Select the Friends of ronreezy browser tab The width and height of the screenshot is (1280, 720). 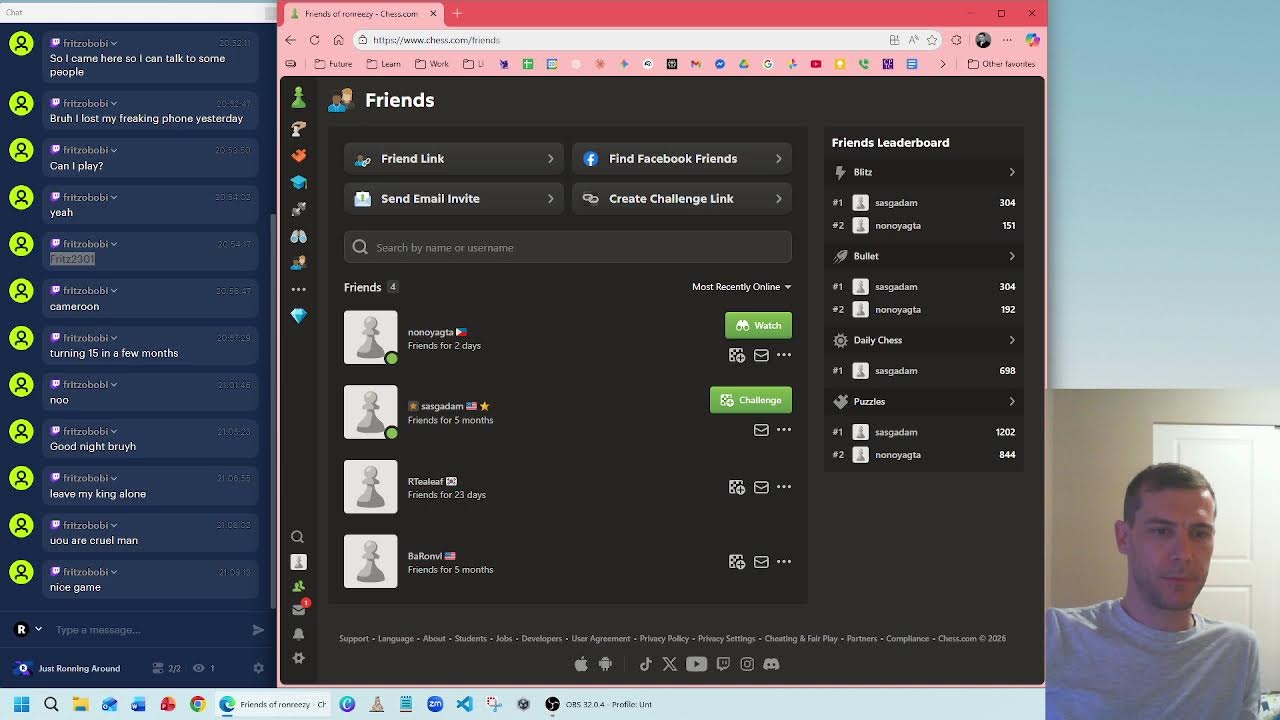pos(363,13)
